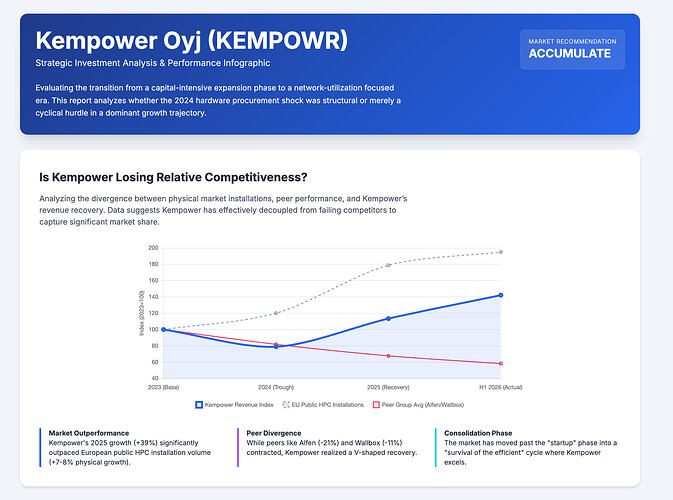
Task: Hide the EU Public HPC Installations series
Action: coord(323,405)
